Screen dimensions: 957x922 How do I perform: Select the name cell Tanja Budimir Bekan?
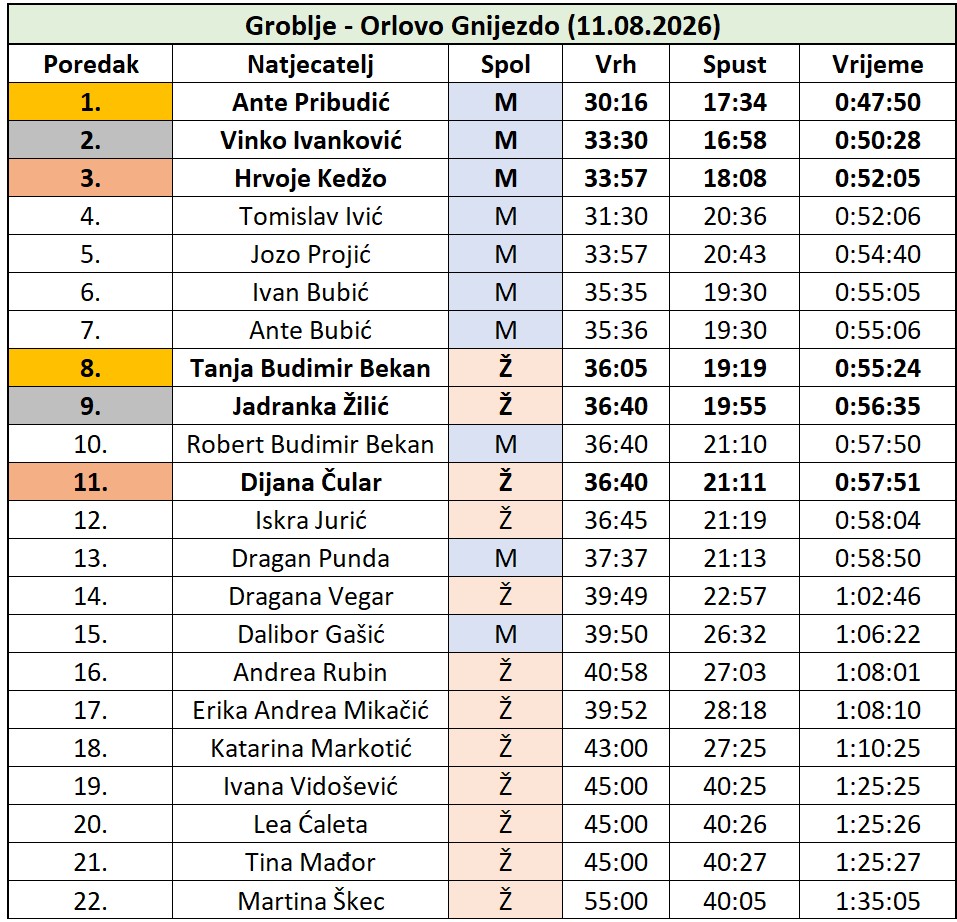tap(311, 368)
